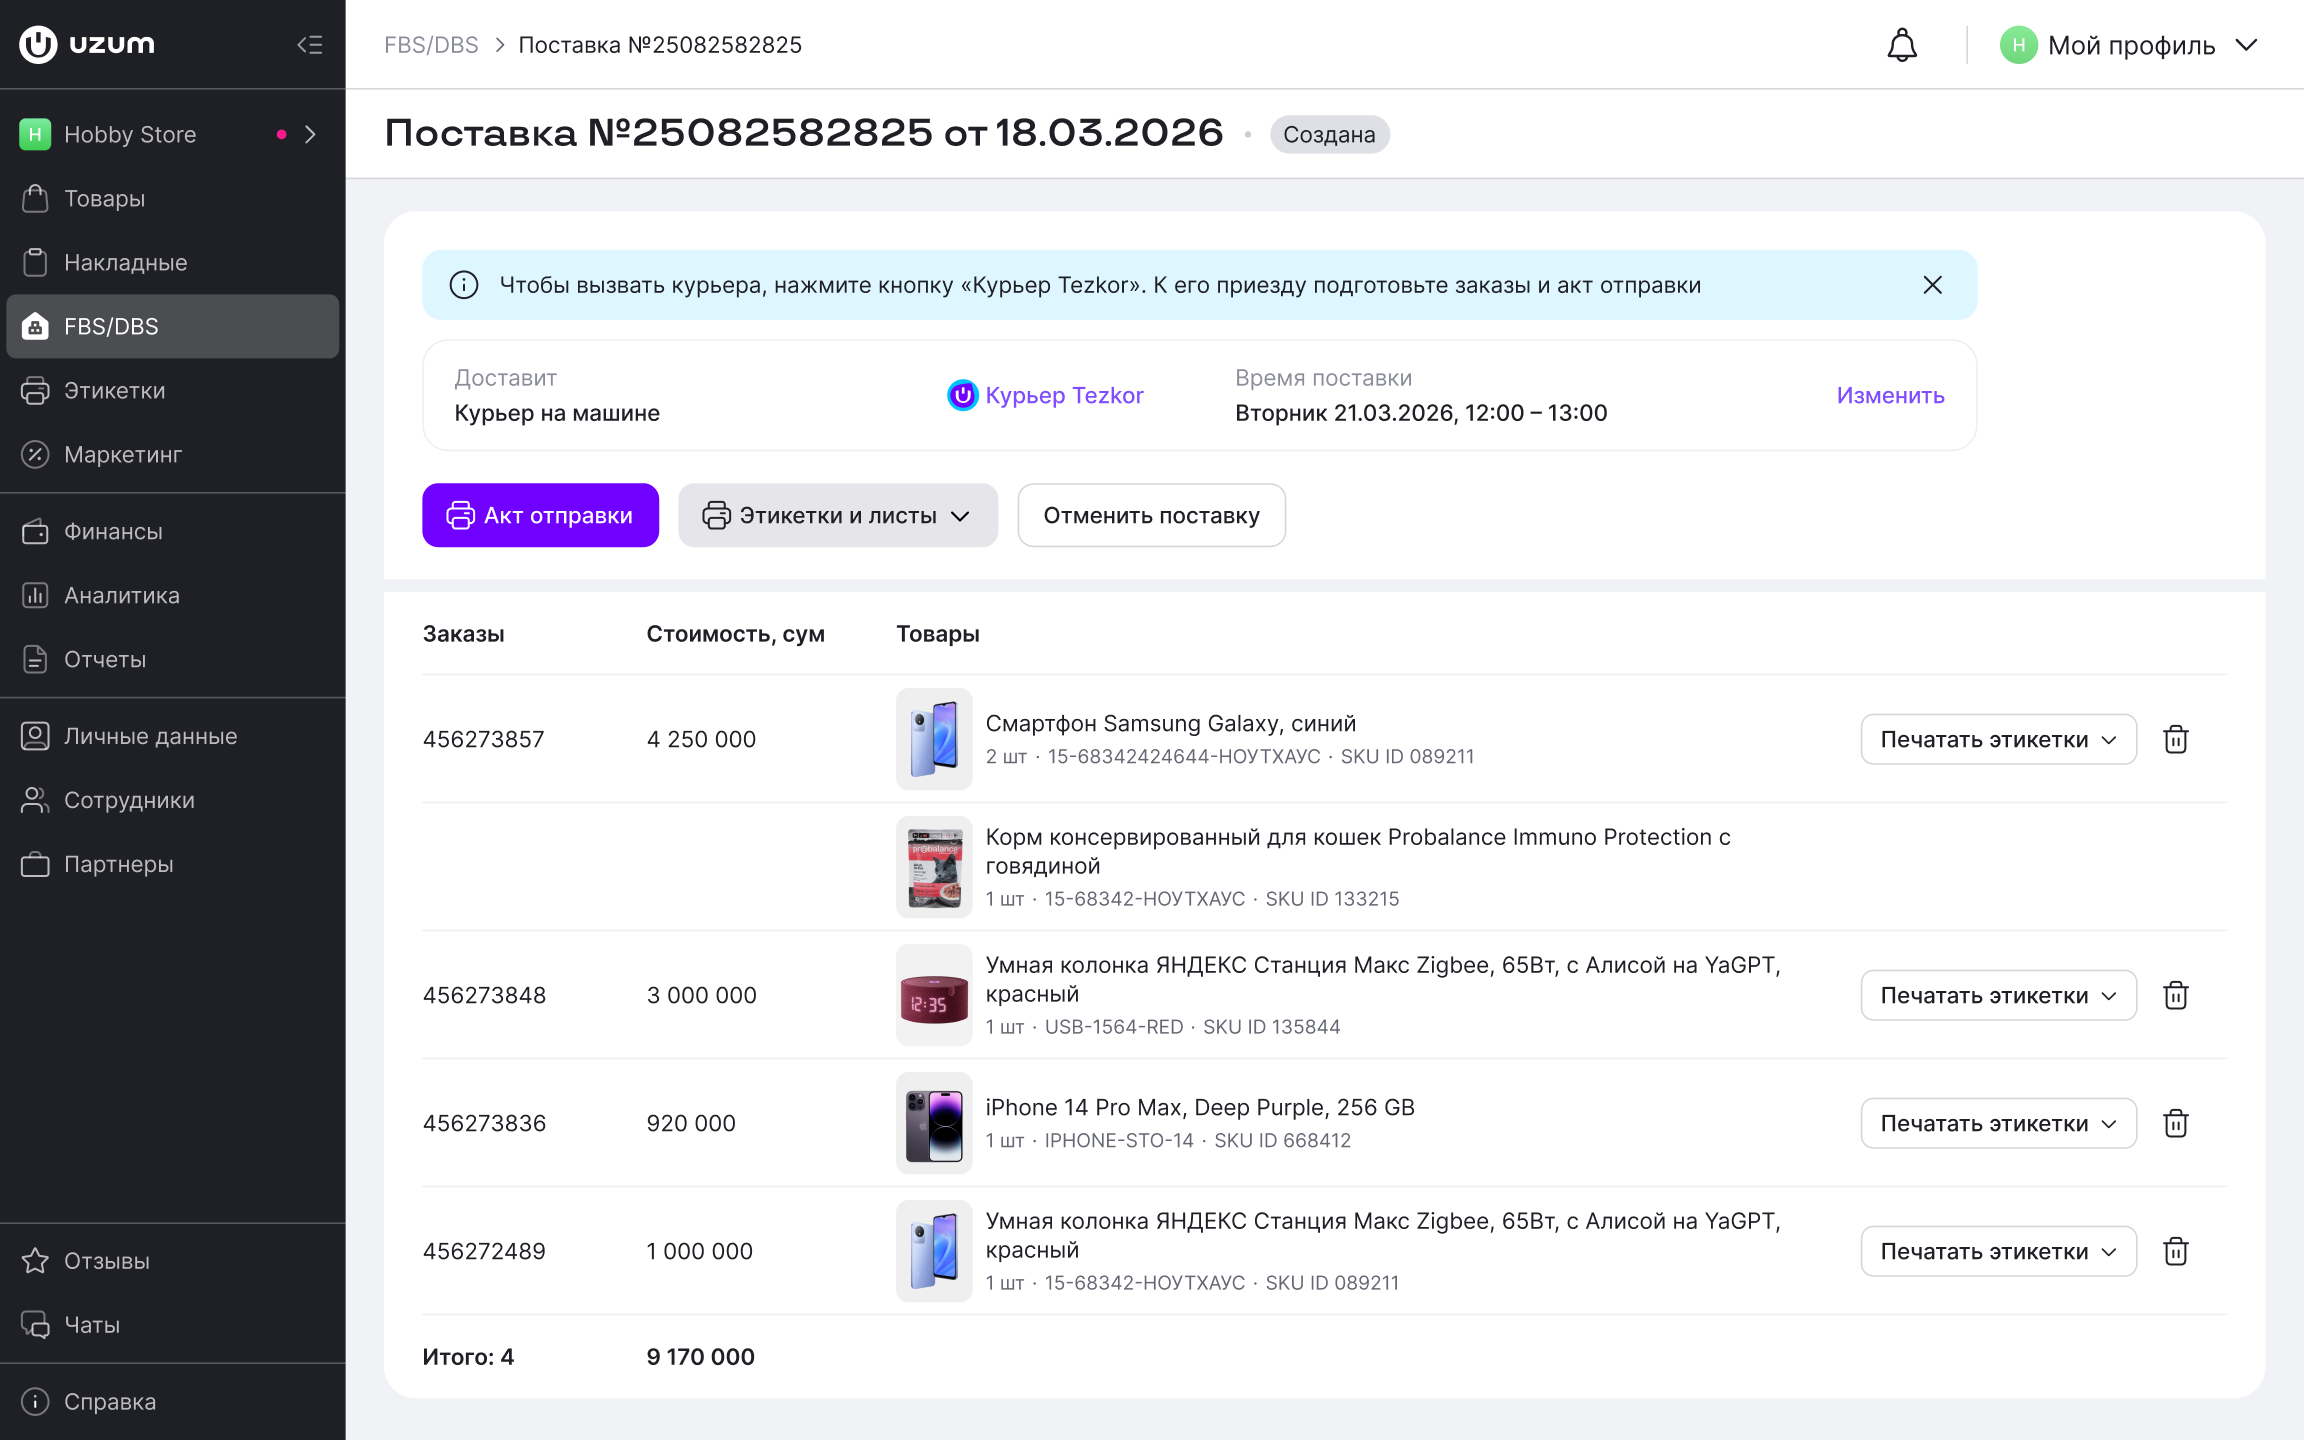2304x1440 pixels.
Task: Click the iPhone 14 Pro Max thumbnail
Action: (934, 1123)
